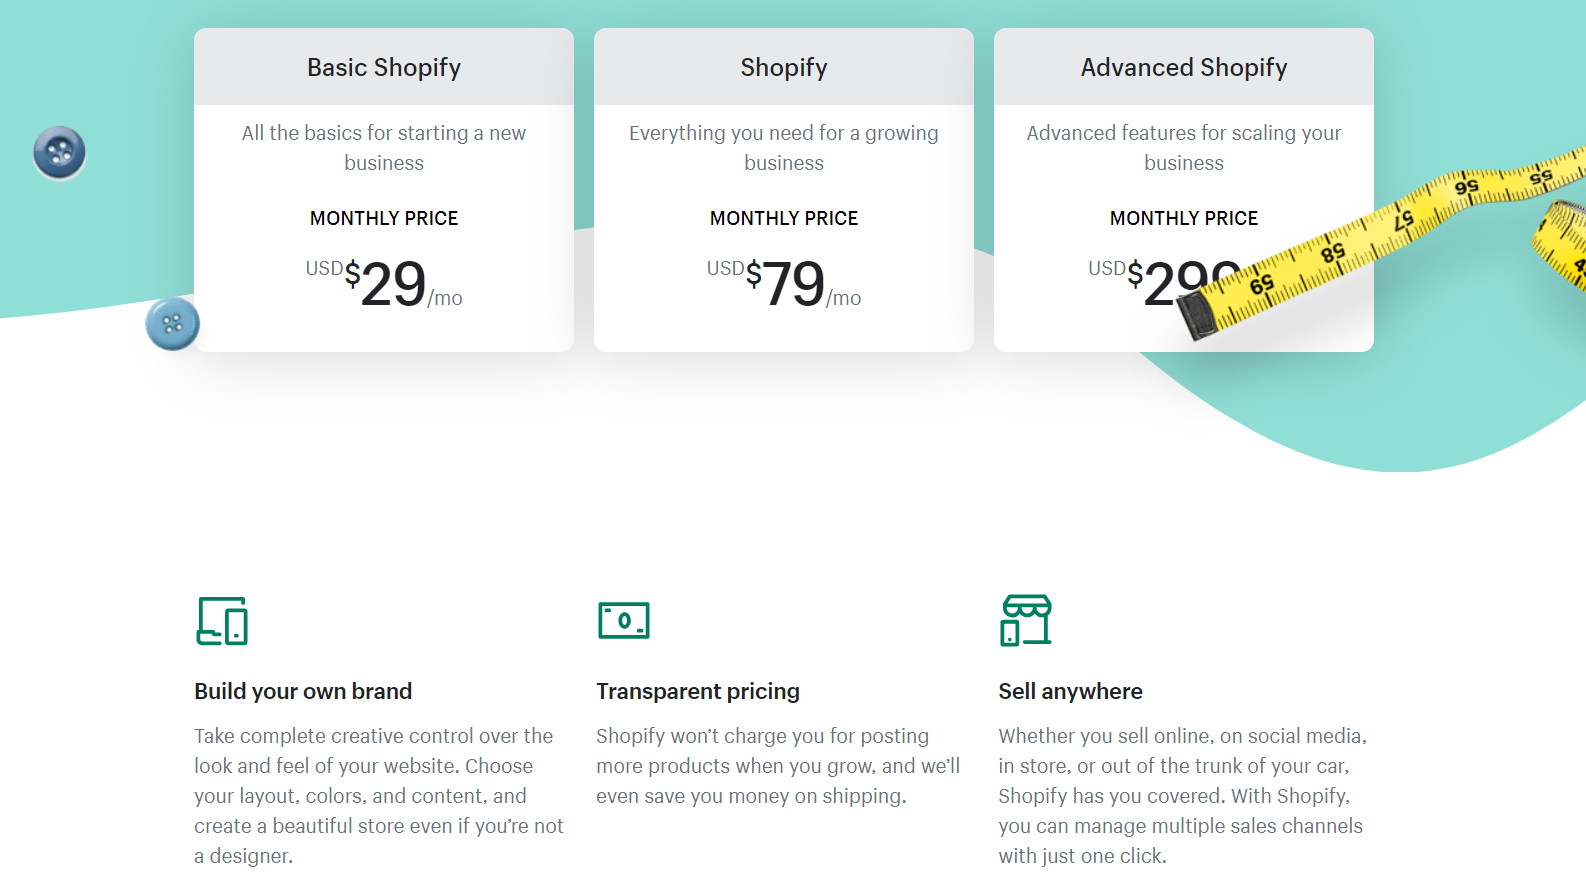1586x876 pixels.
Task: Click the Build your own brand heading
Action: pos(303,691)
